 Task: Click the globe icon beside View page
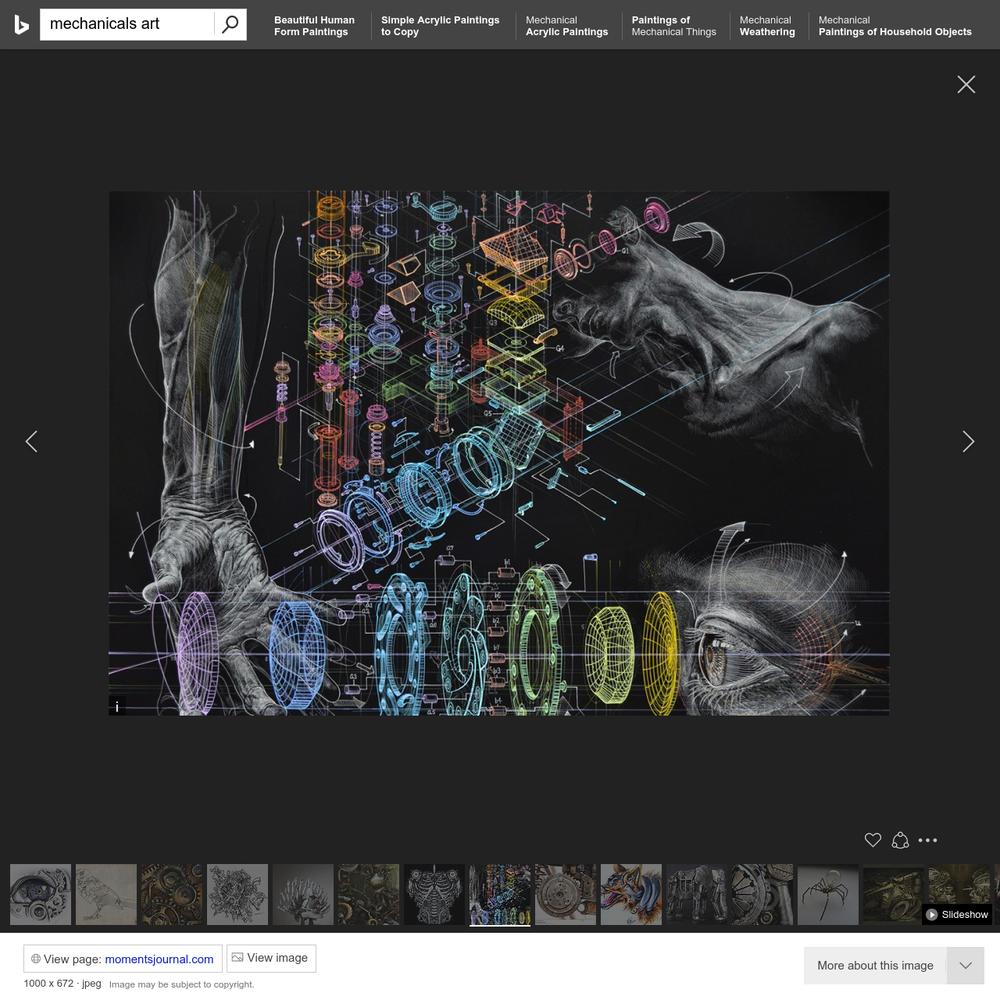coord(36,959)
